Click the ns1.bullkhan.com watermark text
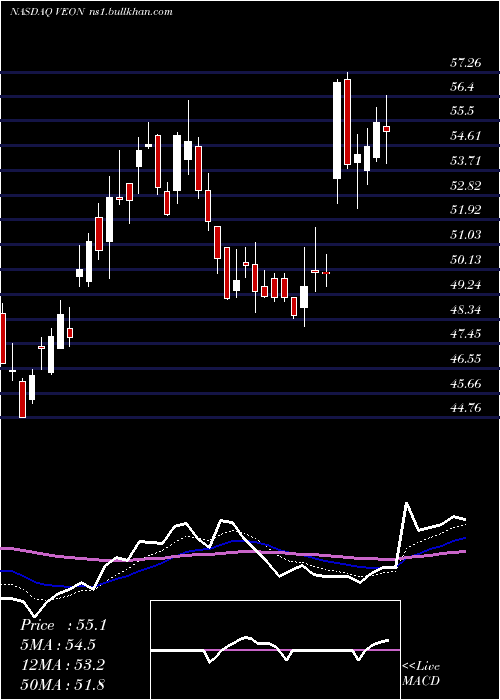 (129, 12)
